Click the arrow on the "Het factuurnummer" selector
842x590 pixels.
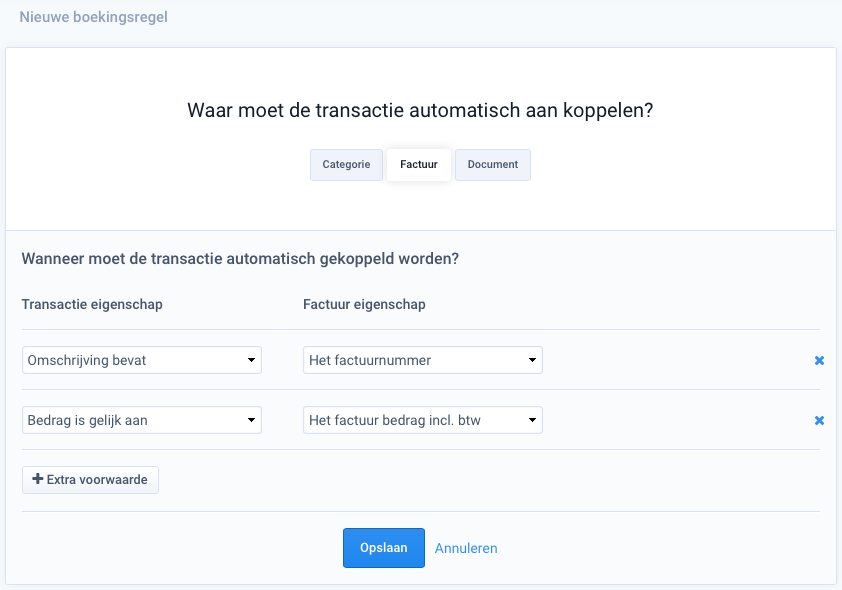[531, 360]
